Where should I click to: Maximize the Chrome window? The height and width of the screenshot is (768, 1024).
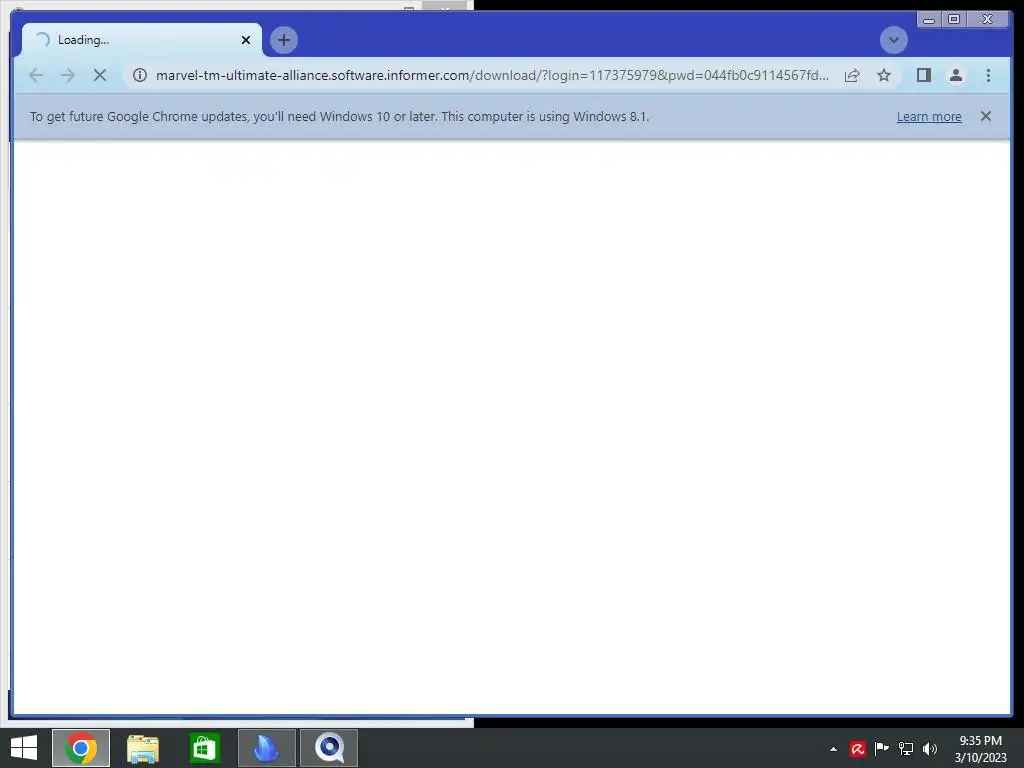953,20
